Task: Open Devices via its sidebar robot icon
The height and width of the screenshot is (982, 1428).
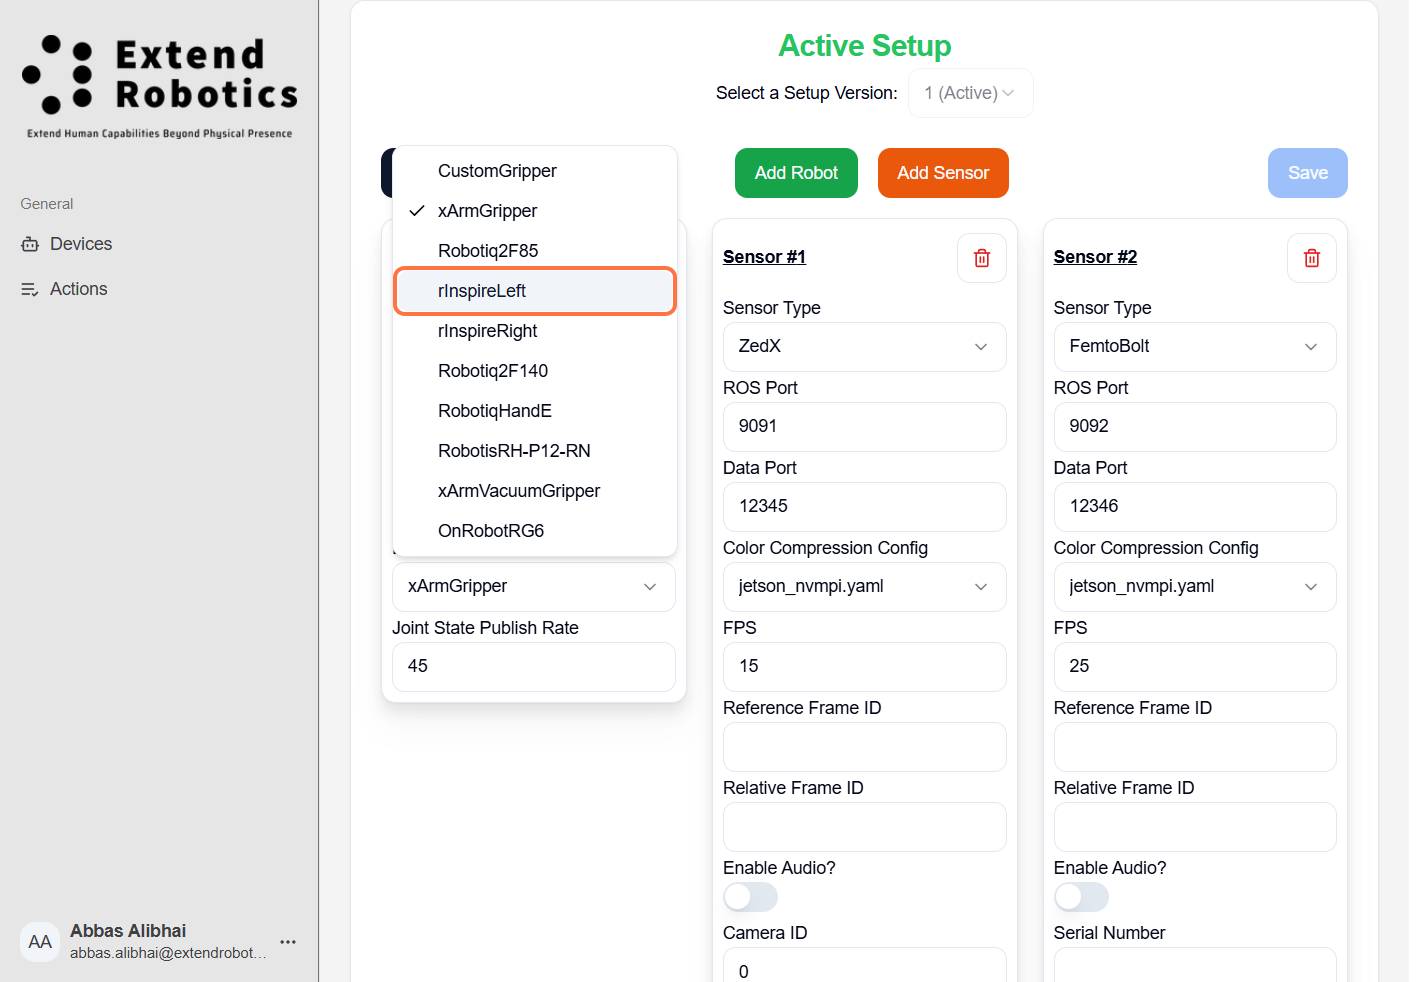Action: tap(30, 244)
